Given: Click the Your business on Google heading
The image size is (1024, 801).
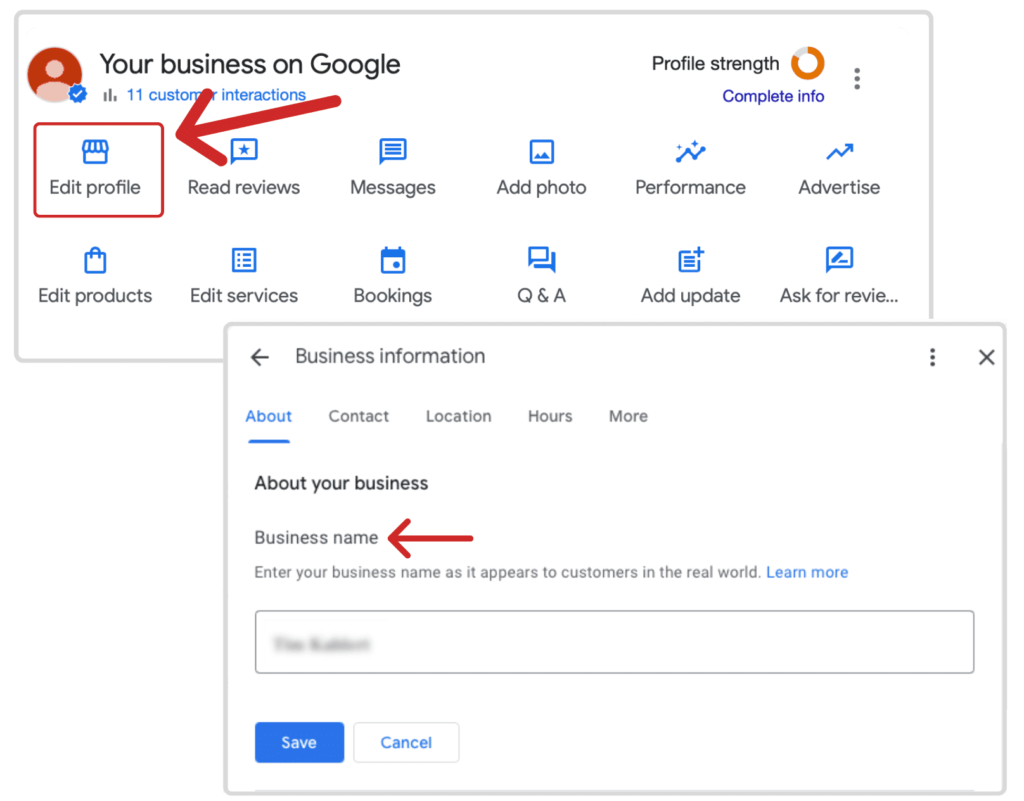Looking at the screenshot, I should click(x=250, y=65).
